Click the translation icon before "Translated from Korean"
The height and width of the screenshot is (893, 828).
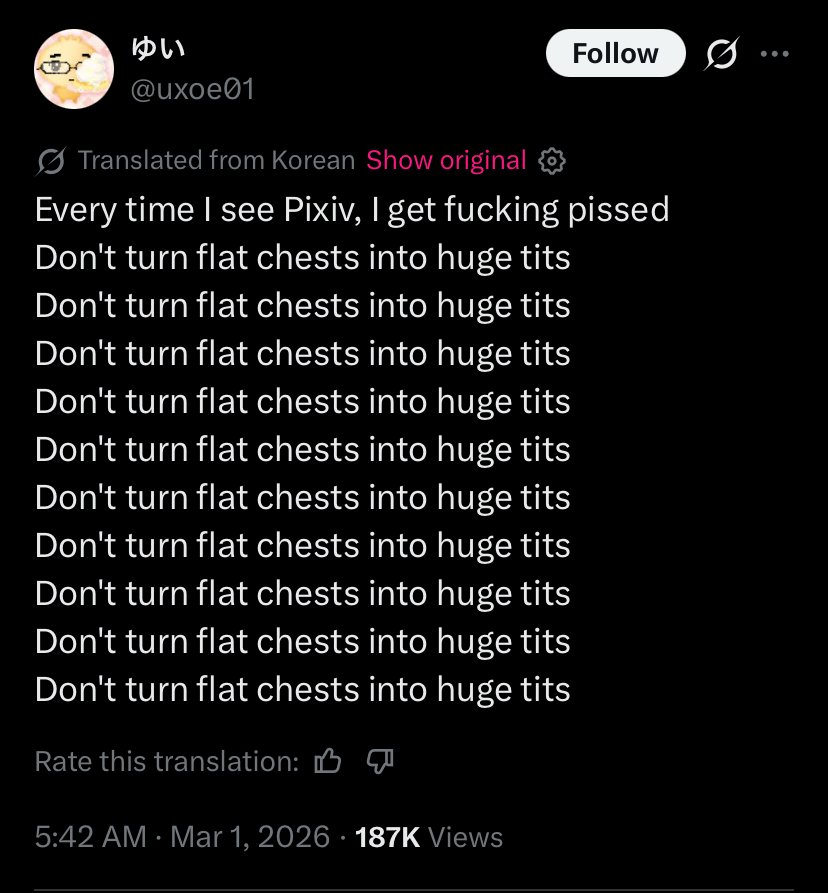point(51,161)
